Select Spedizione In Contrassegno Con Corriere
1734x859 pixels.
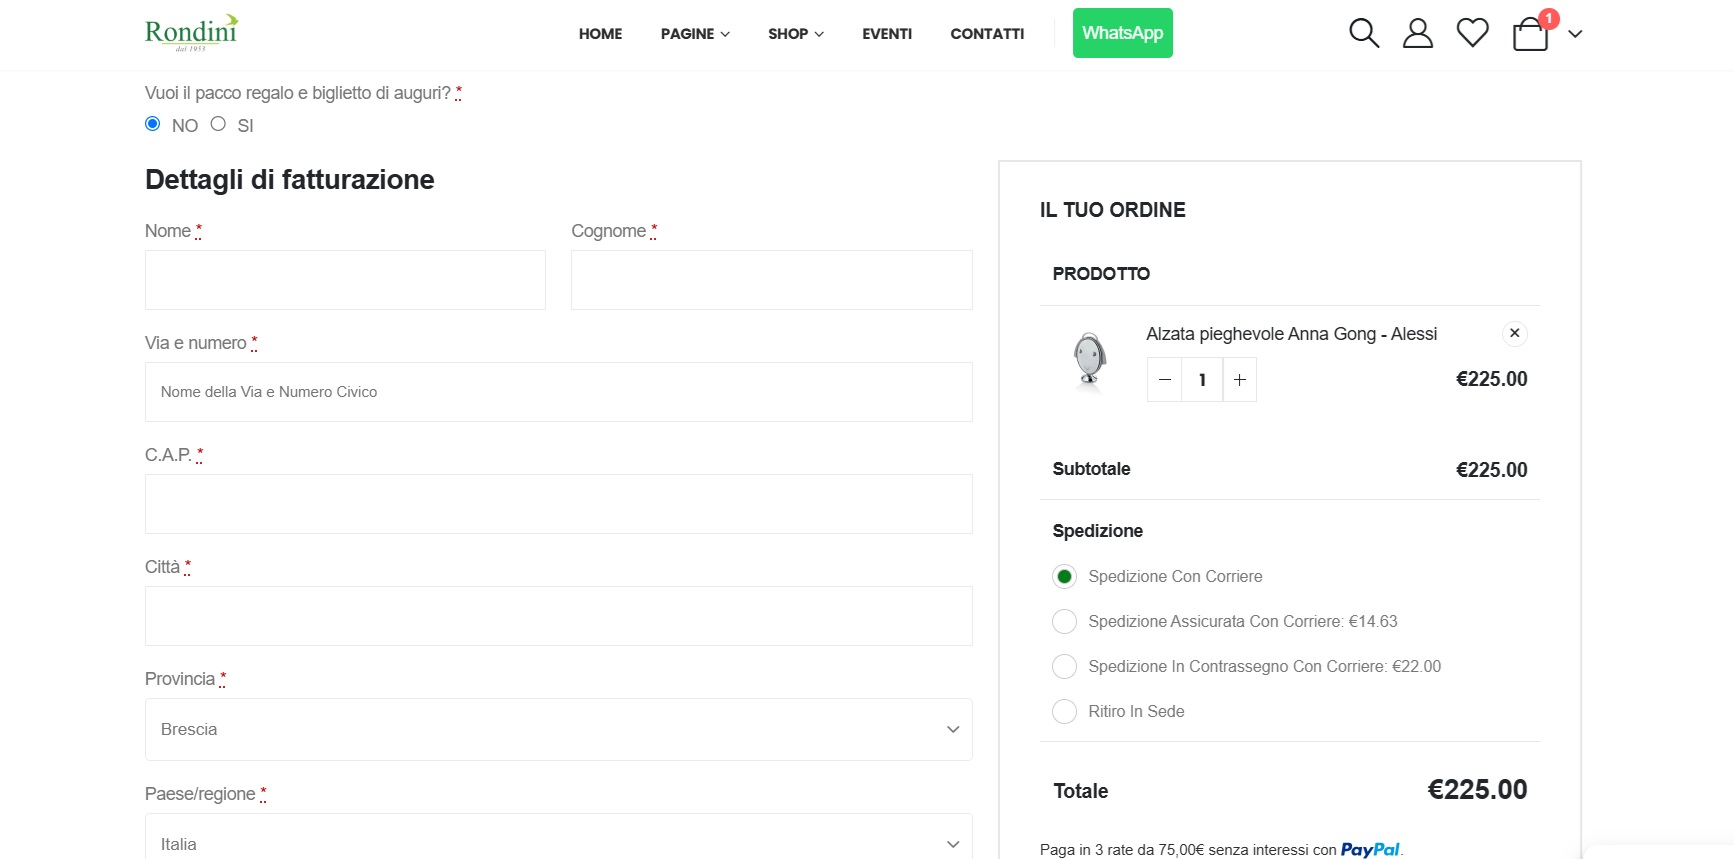pos(1064,667)
